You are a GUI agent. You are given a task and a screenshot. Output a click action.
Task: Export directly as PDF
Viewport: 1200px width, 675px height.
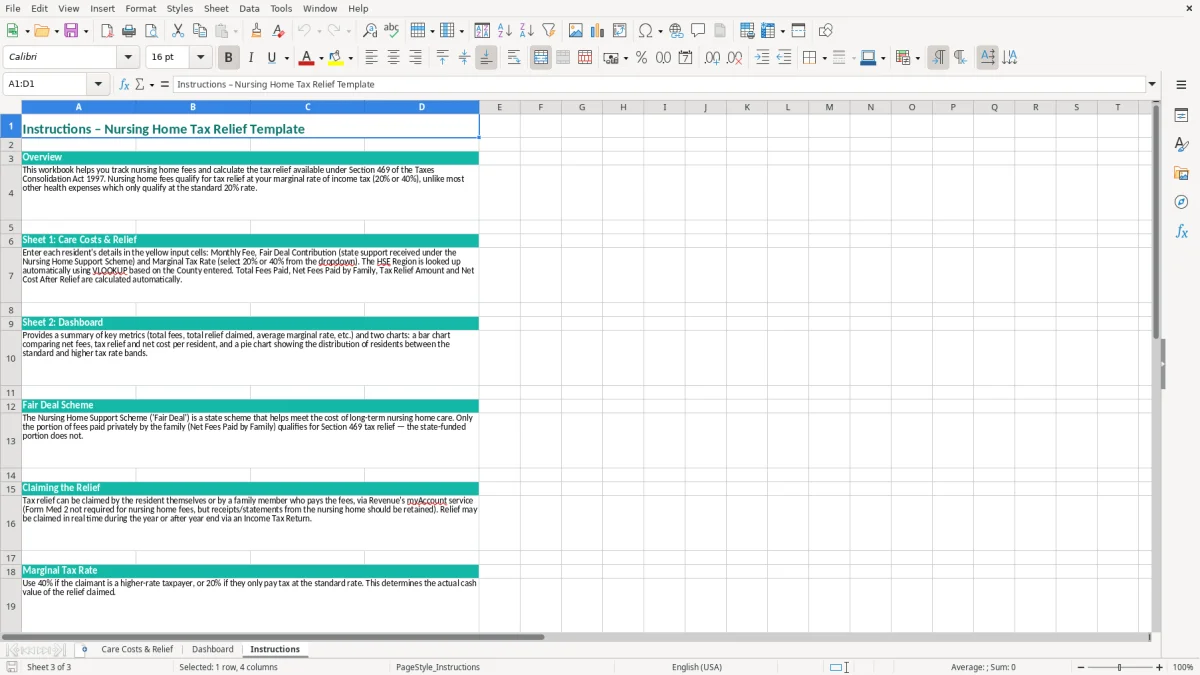(x=107, y=31)
